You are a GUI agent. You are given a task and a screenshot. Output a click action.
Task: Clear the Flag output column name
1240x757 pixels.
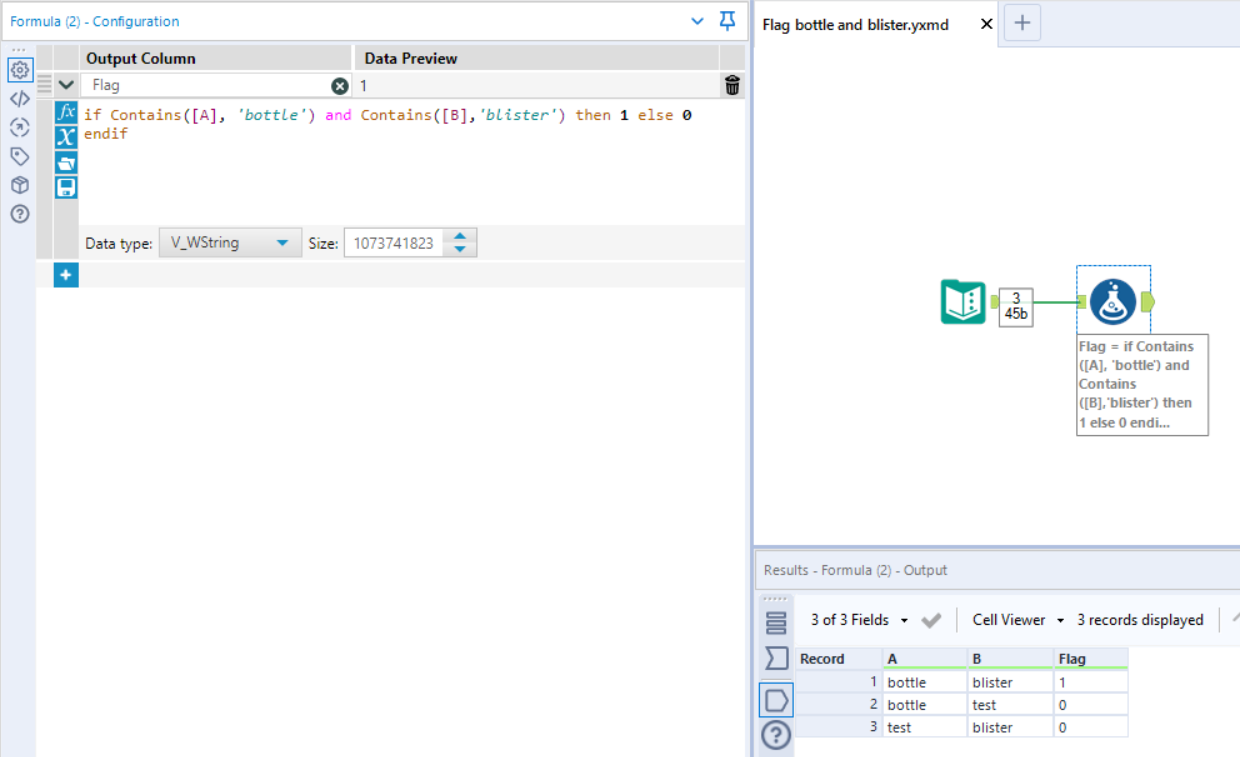click(x=339, y=86)
